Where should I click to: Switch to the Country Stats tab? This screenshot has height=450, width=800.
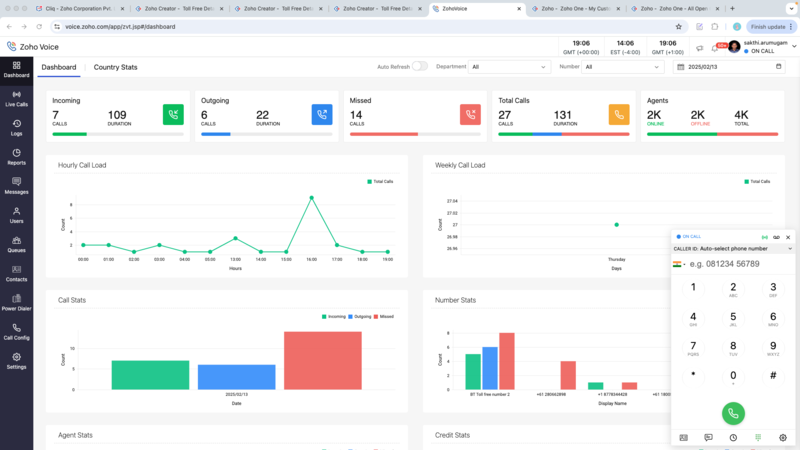(115, 67)
